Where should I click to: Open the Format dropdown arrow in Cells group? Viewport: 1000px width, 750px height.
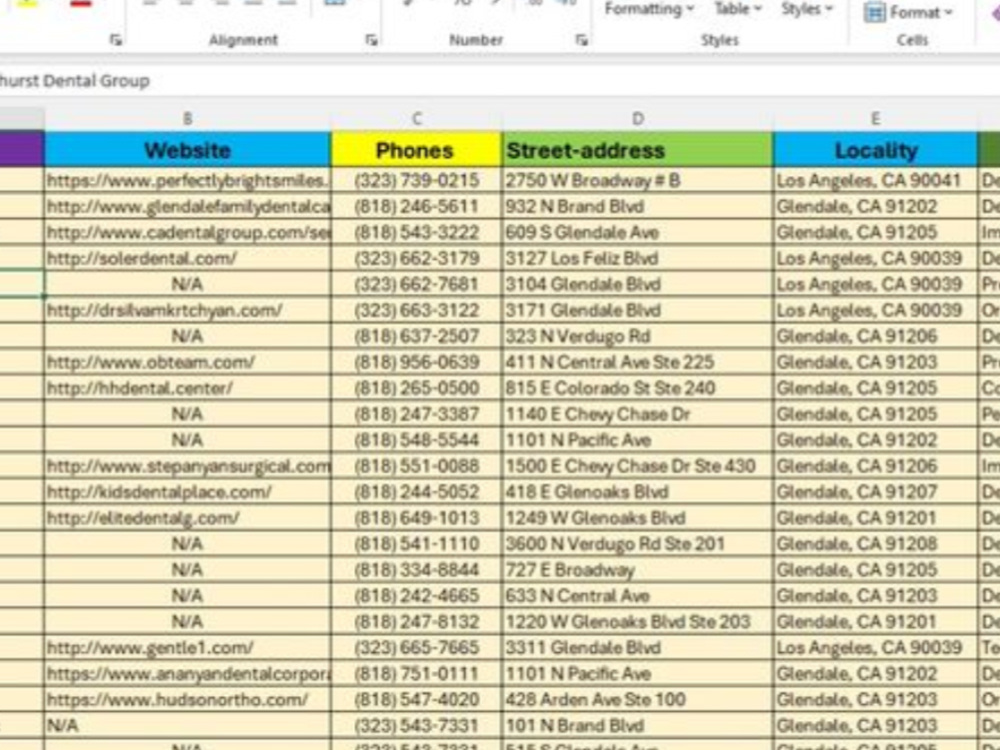pos(948,12)
